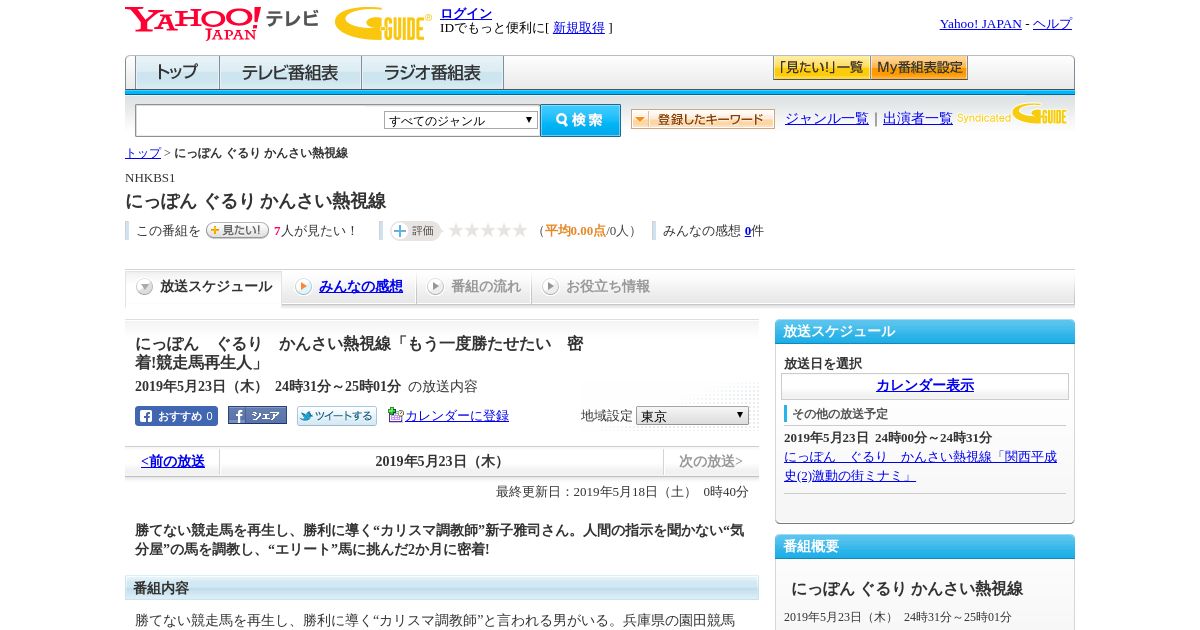Switch to the トップ tab

point(177,73)
